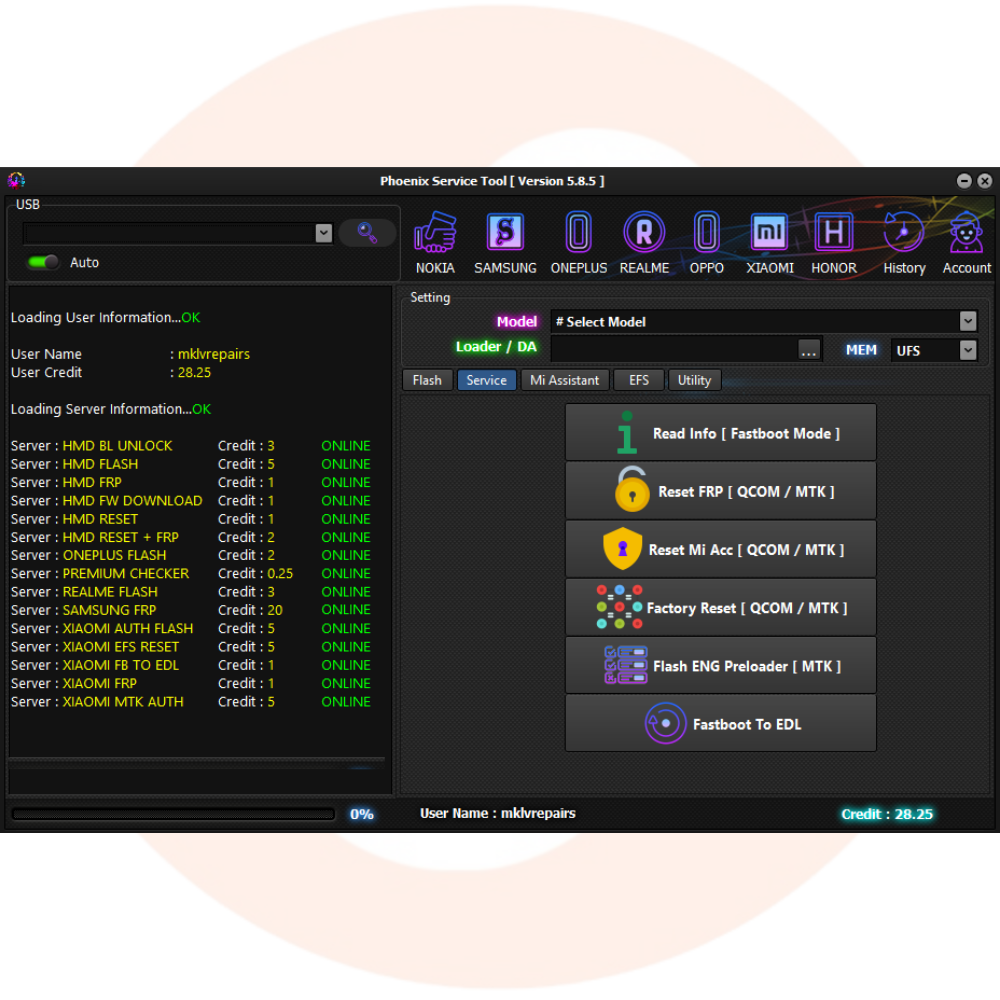Screen dimensions: 1000x1000
Task: Click the Phoenix app logo in title bar
Action: (17, 180)
